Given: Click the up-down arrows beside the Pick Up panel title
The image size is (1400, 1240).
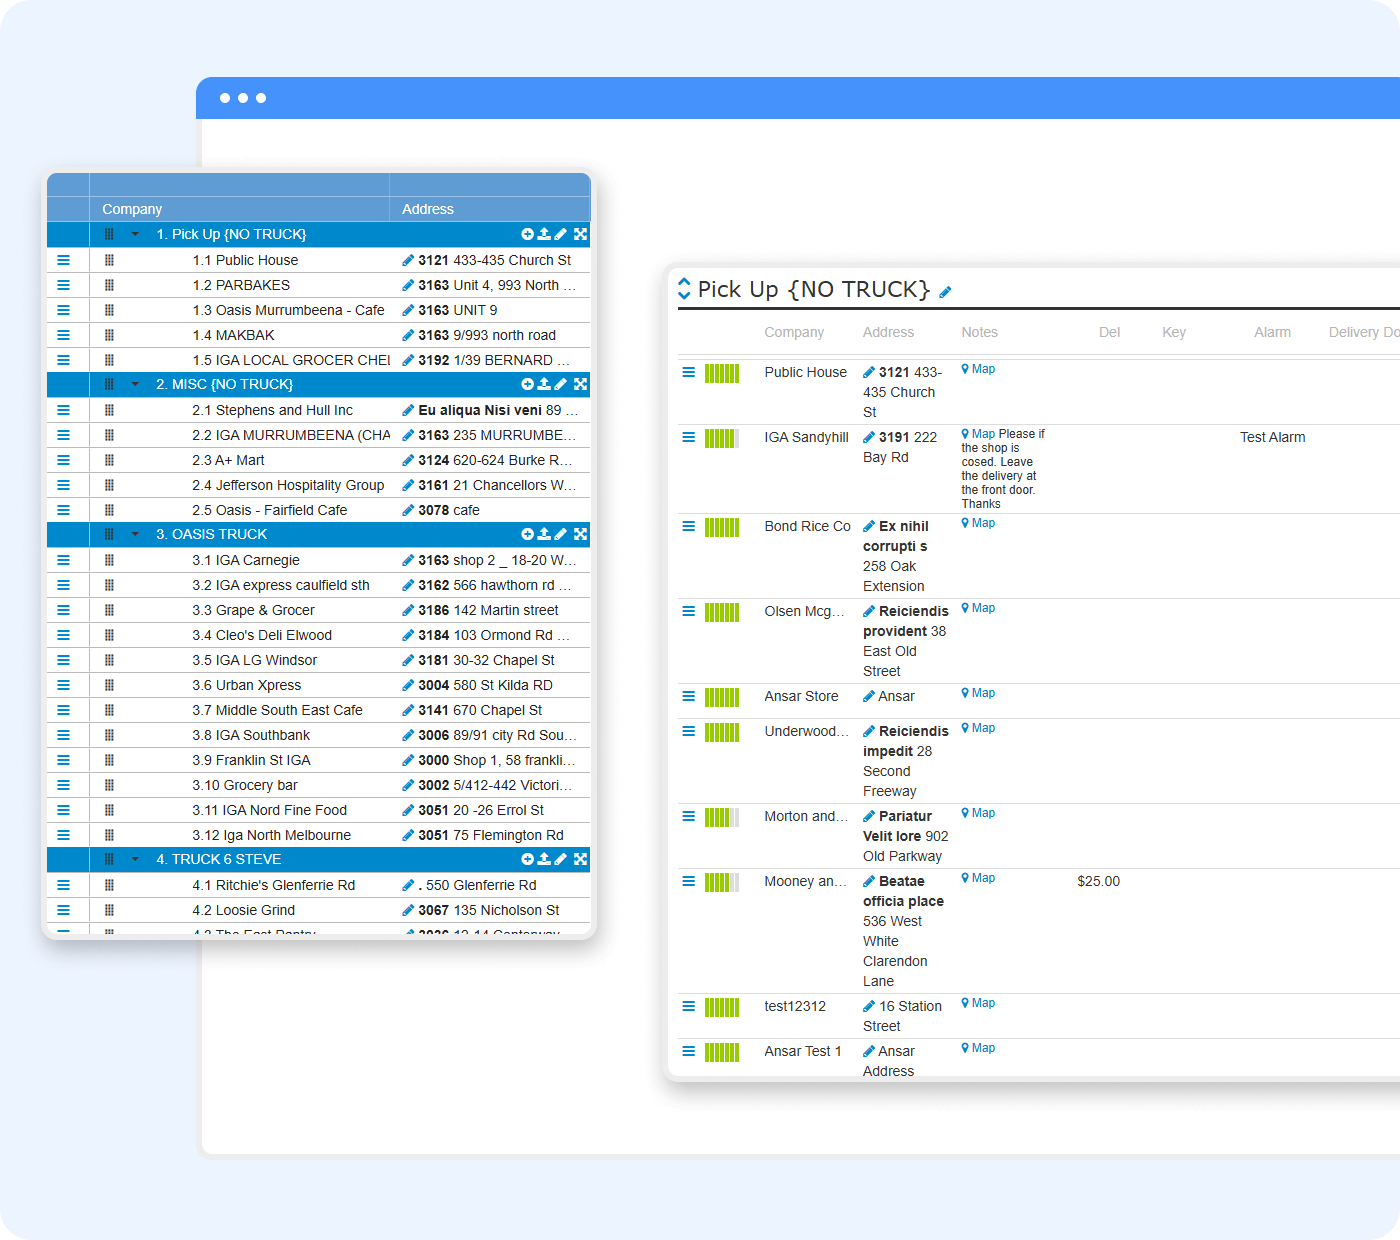Looking at the screenshot, I should click(684, 288).
